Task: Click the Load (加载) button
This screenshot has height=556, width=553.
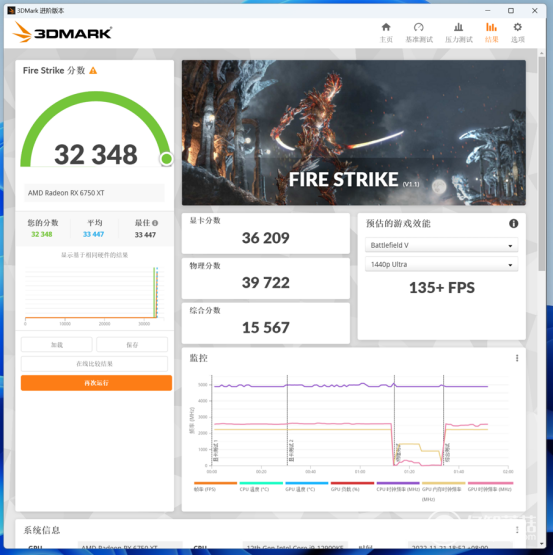Action: tap(57, 345)
